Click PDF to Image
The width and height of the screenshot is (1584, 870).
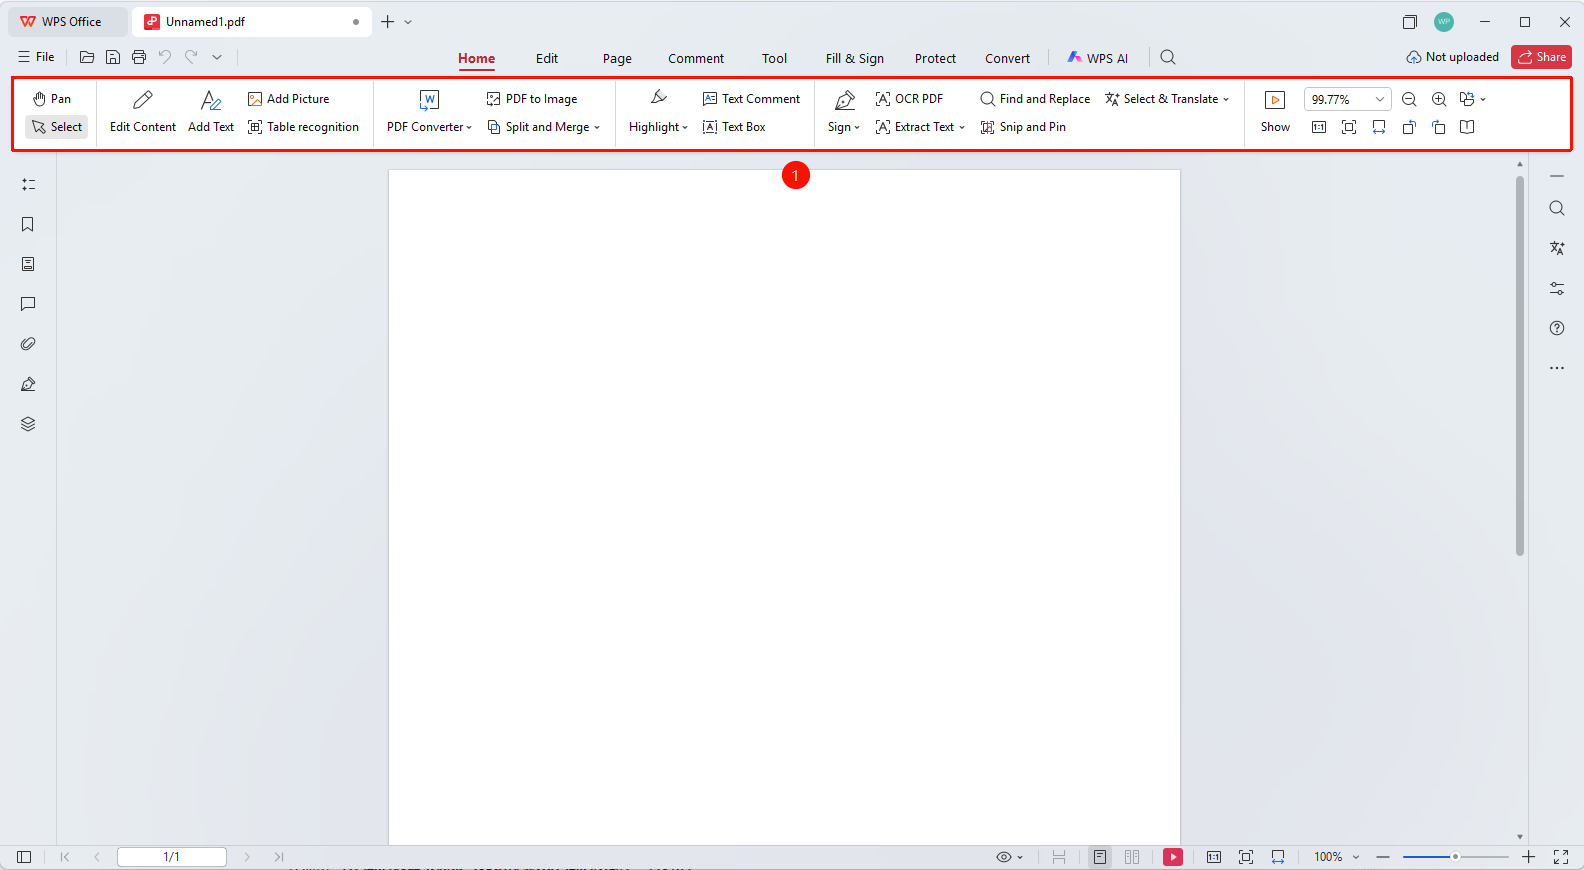[x=532, y=99]
